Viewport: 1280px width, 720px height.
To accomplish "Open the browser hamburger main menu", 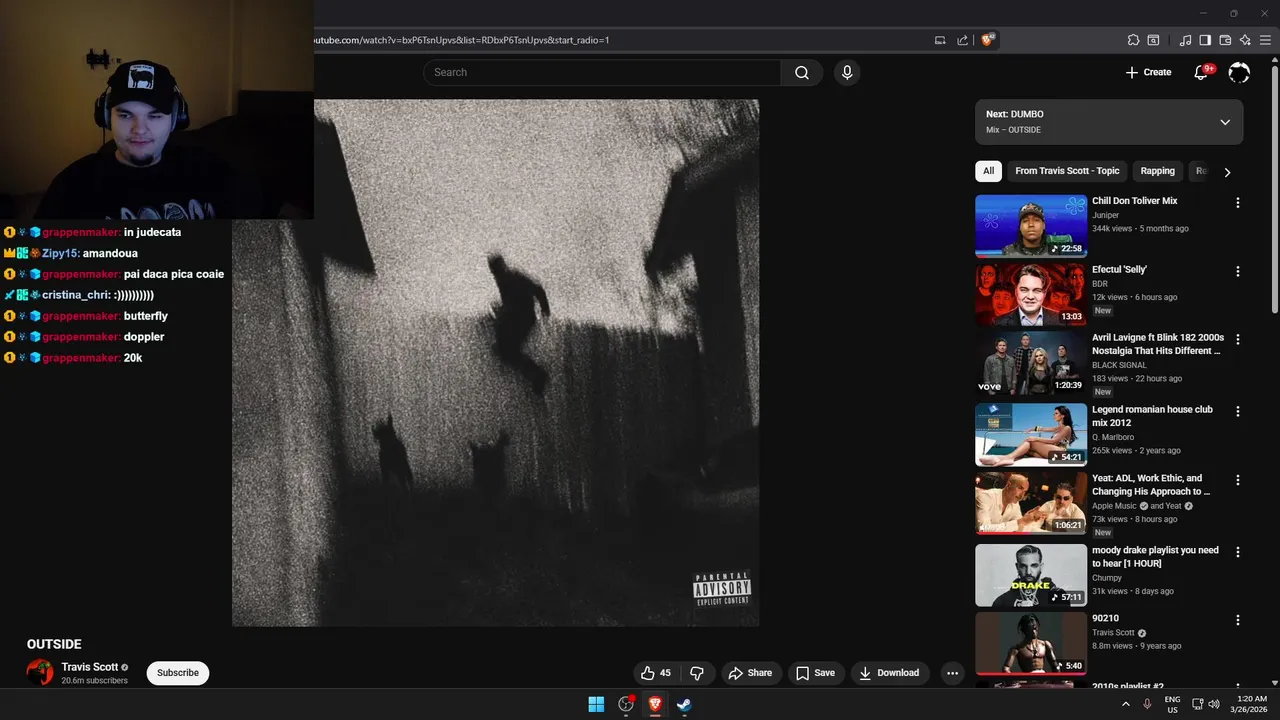I will [x=1265, y=40].
